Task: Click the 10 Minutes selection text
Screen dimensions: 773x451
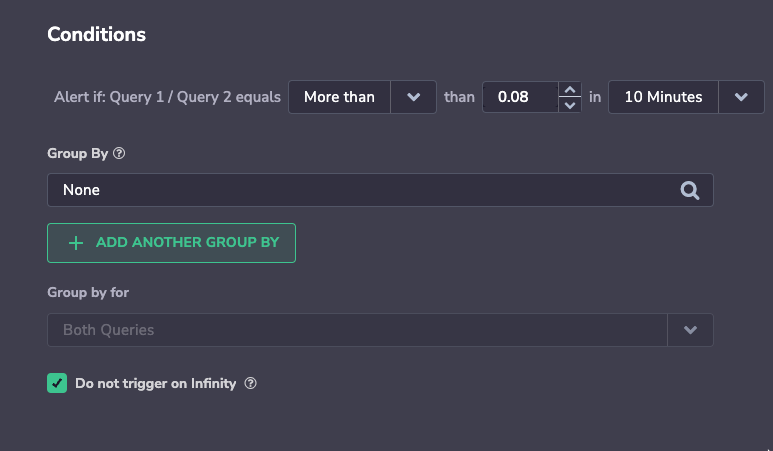Action: point(663,97)
